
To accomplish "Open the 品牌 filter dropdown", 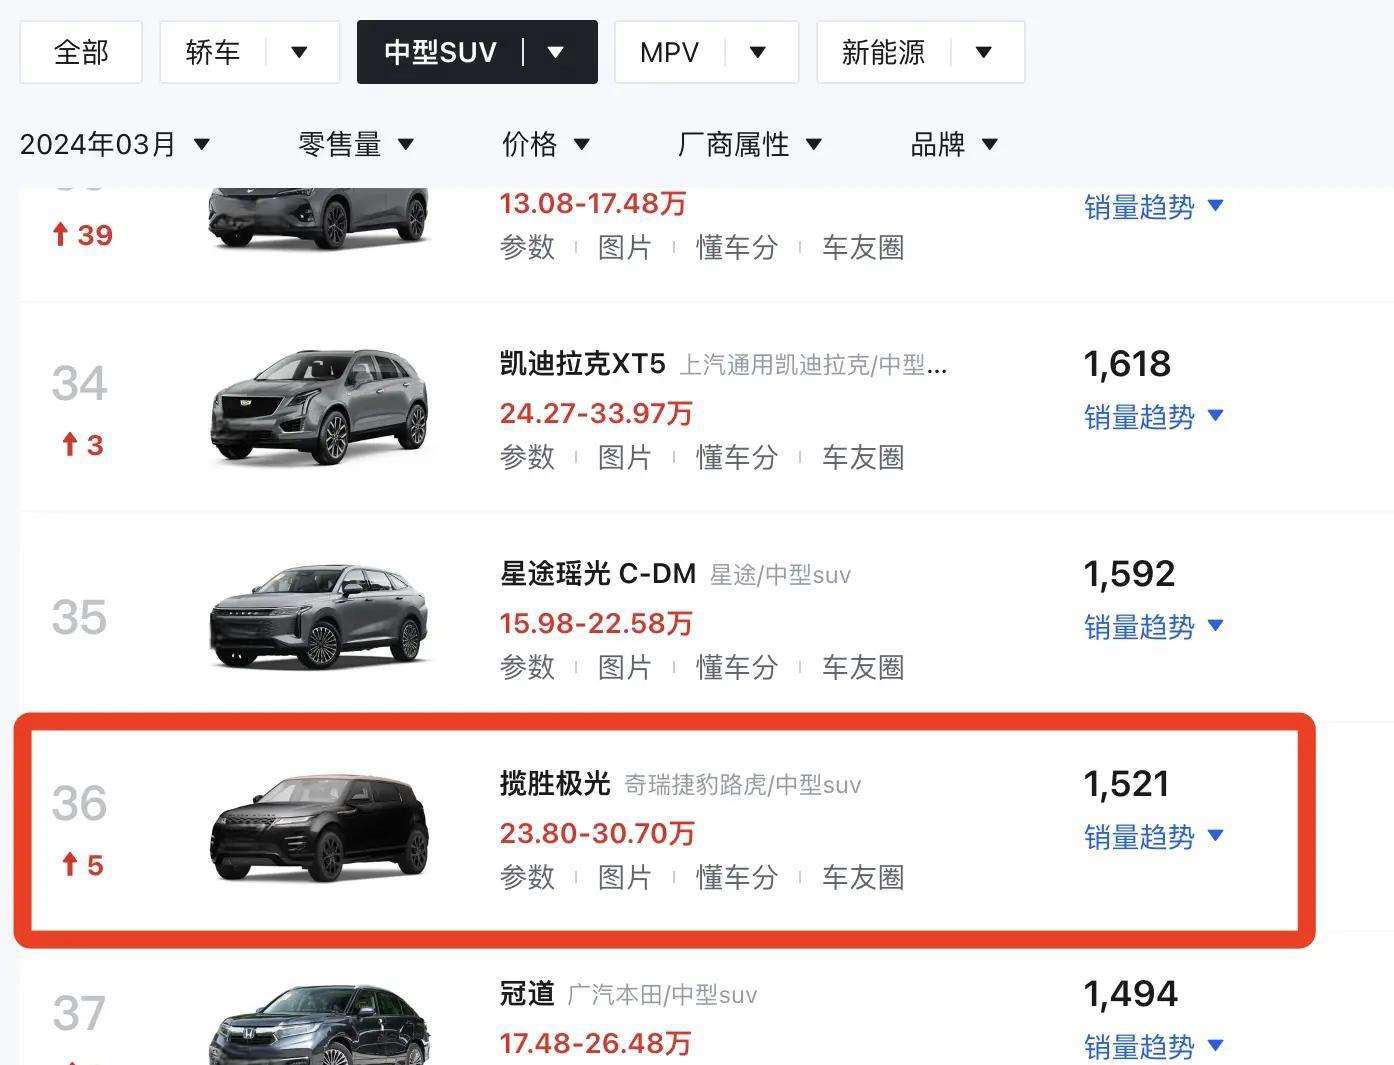I will pyautogui.click(x=954, y=144).
